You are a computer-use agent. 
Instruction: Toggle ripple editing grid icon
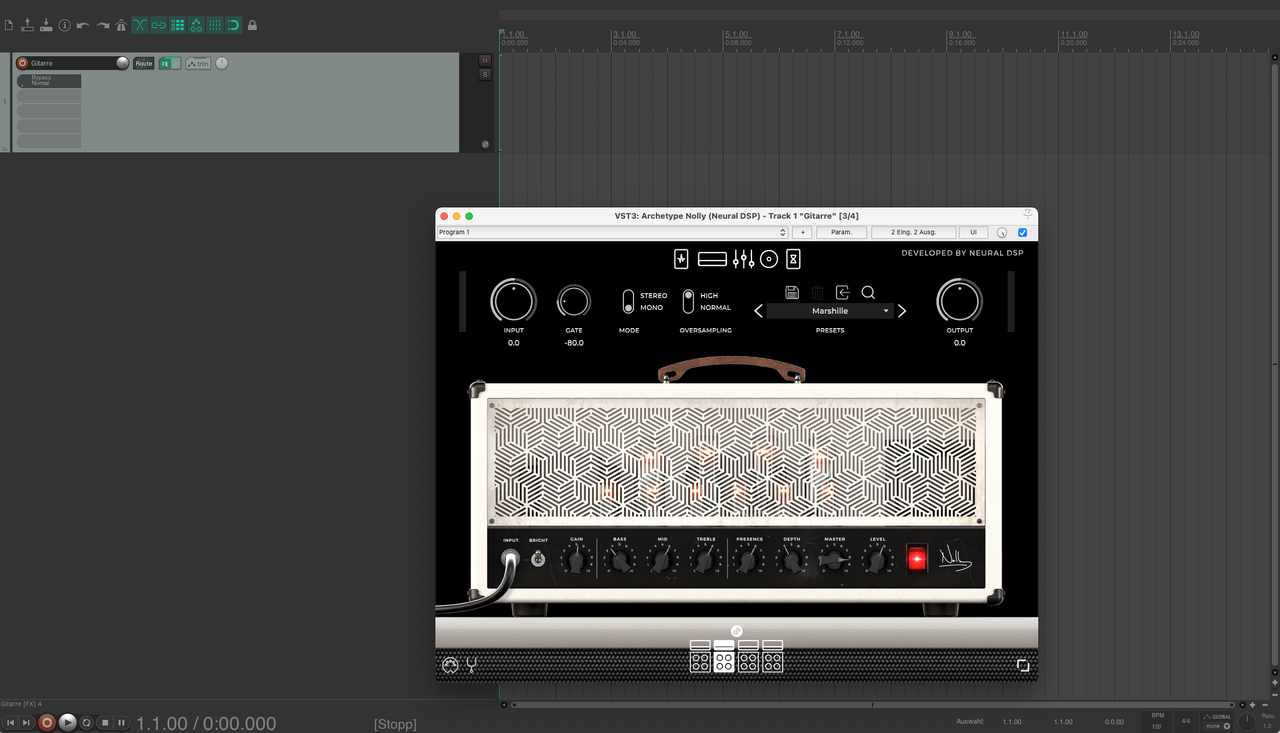(x=178, y=25)
